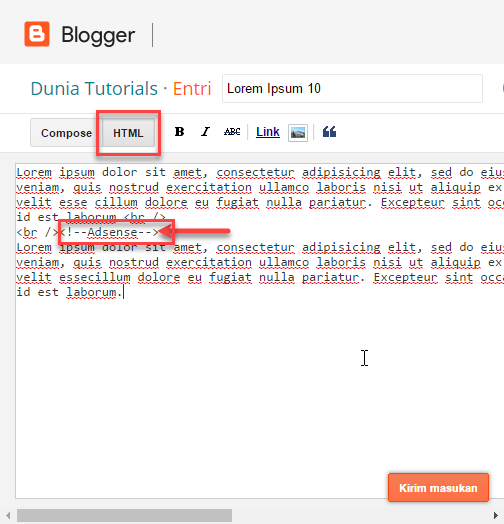
Task: Place cursor in the <!--Adsense--> comment text
Action: click(109, 232)
